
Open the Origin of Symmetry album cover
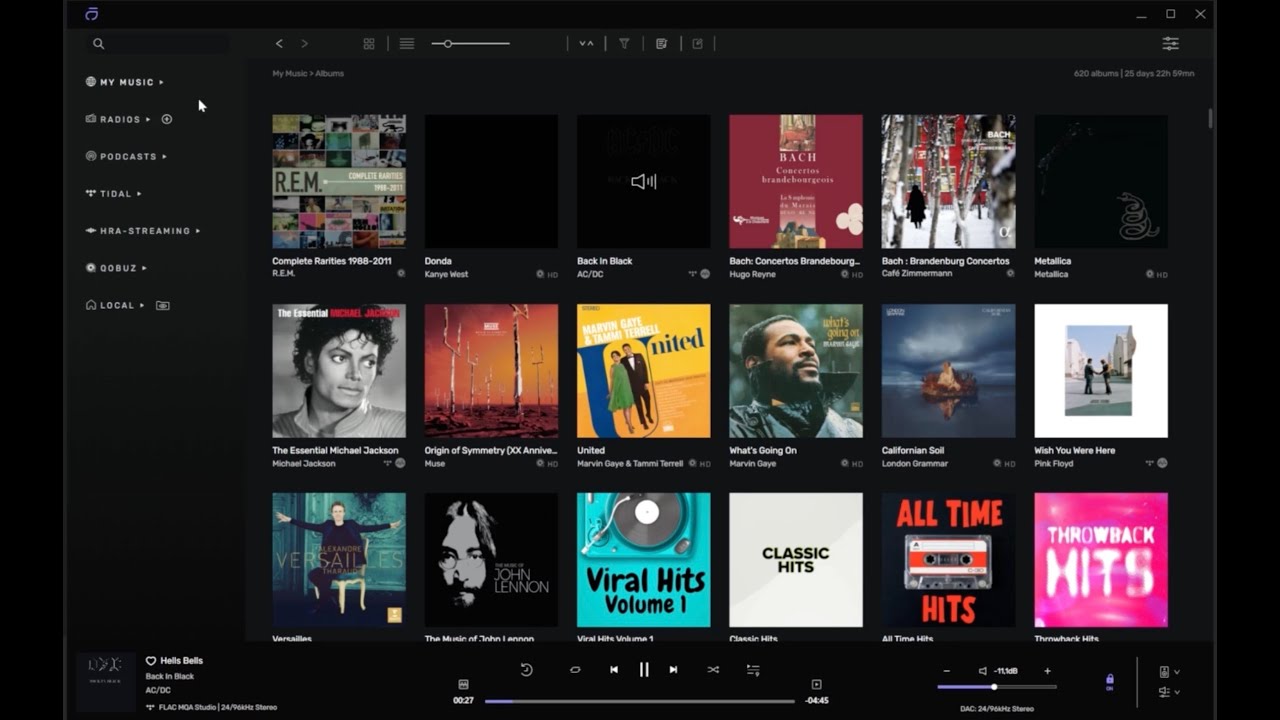(x=491, y=371)
